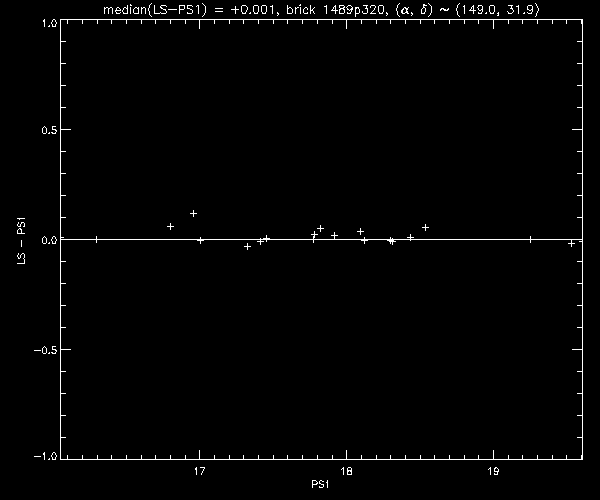Click the brick 1489p320 label in the title
This screenshot has height=500, width=600.
(335, 9)
